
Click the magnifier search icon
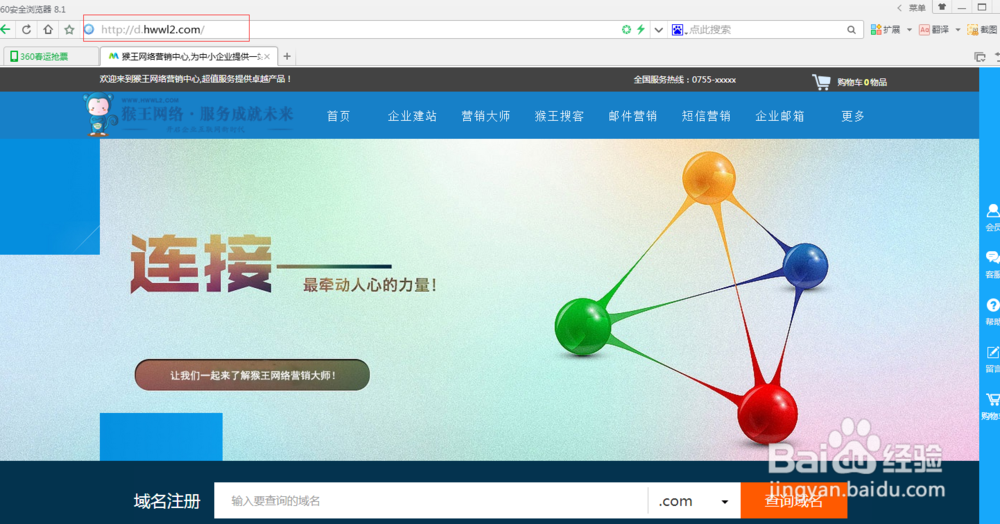pyautogui.click(x=851, y=29)
